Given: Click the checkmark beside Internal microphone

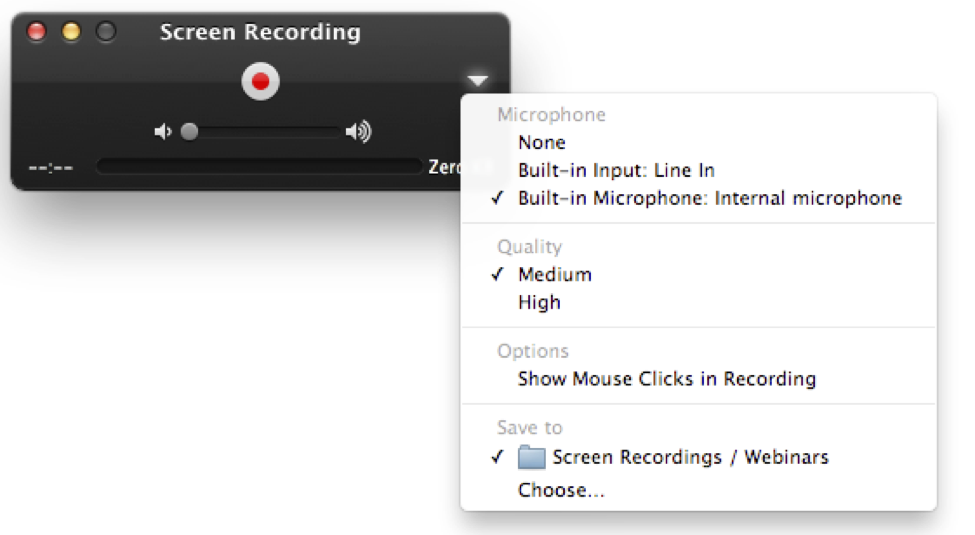Looking at the screenshot, I should [x=497, y=198].
